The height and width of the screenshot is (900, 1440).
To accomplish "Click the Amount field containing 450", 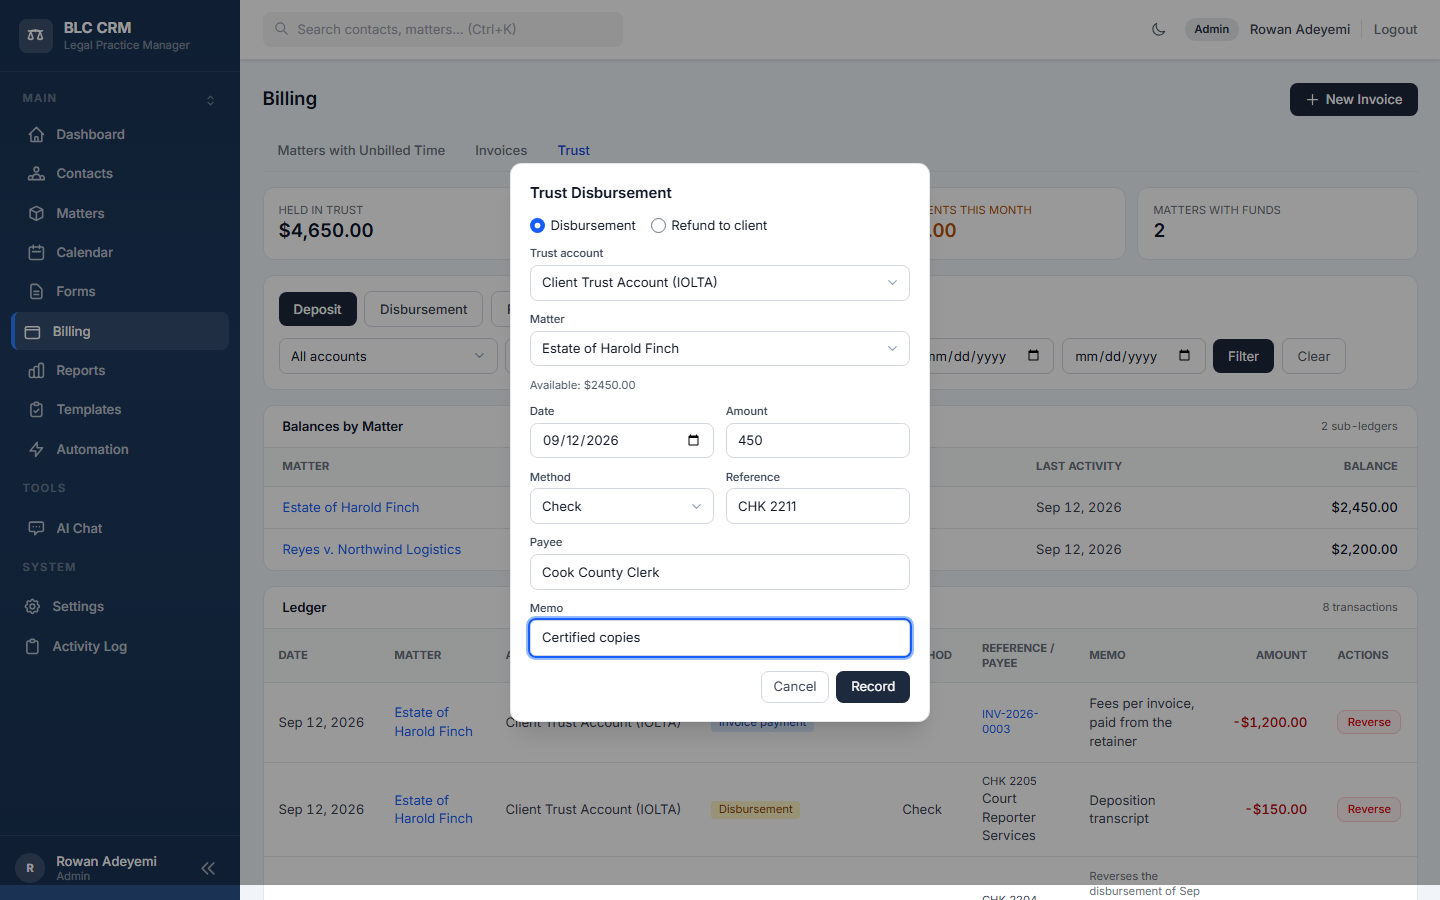I will (x=818, y=440).
